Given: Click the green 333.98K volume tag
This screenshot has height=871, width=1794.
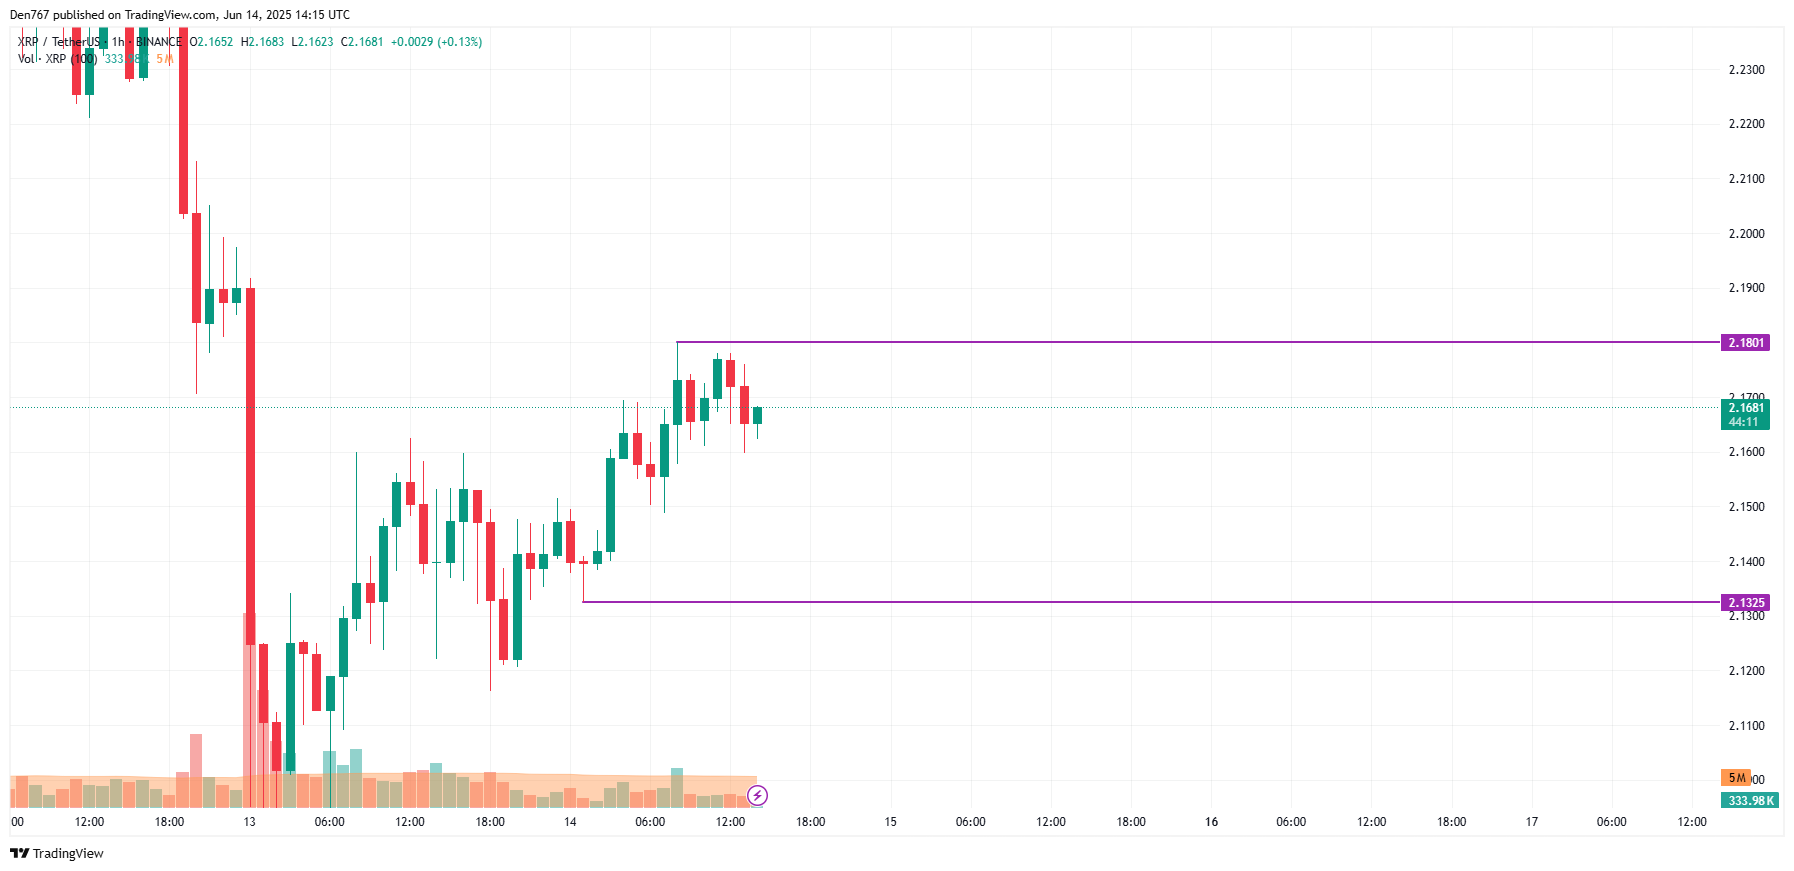Looking at the screenshot, I should pyautogui.click(x=1750, y=800).
